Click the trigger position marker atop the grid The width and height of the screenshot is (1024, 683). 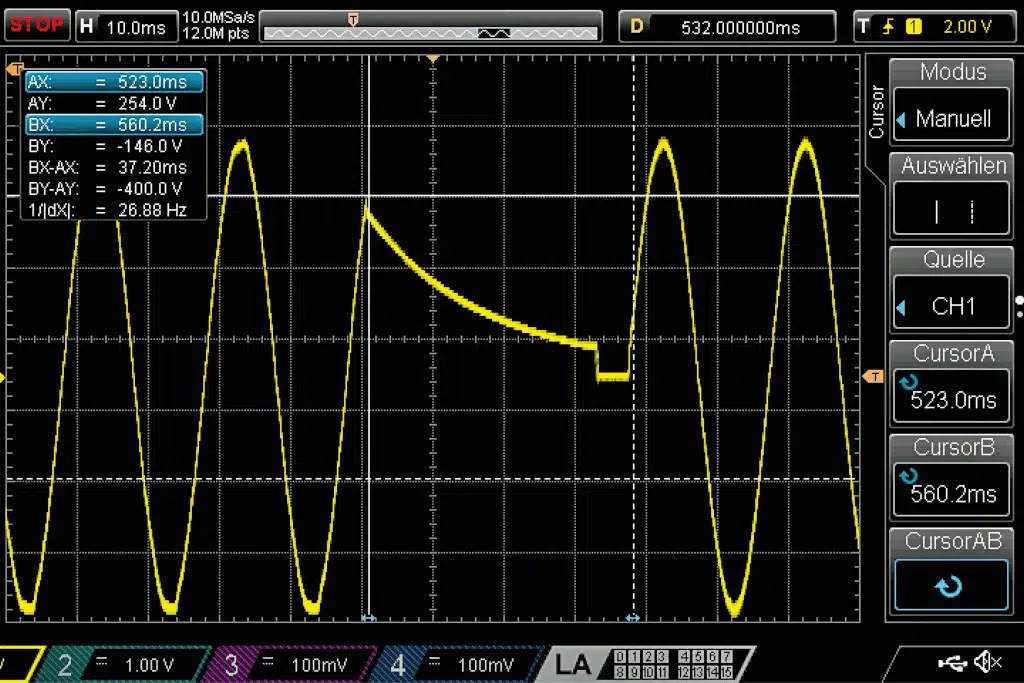click(x=433, y=60)
